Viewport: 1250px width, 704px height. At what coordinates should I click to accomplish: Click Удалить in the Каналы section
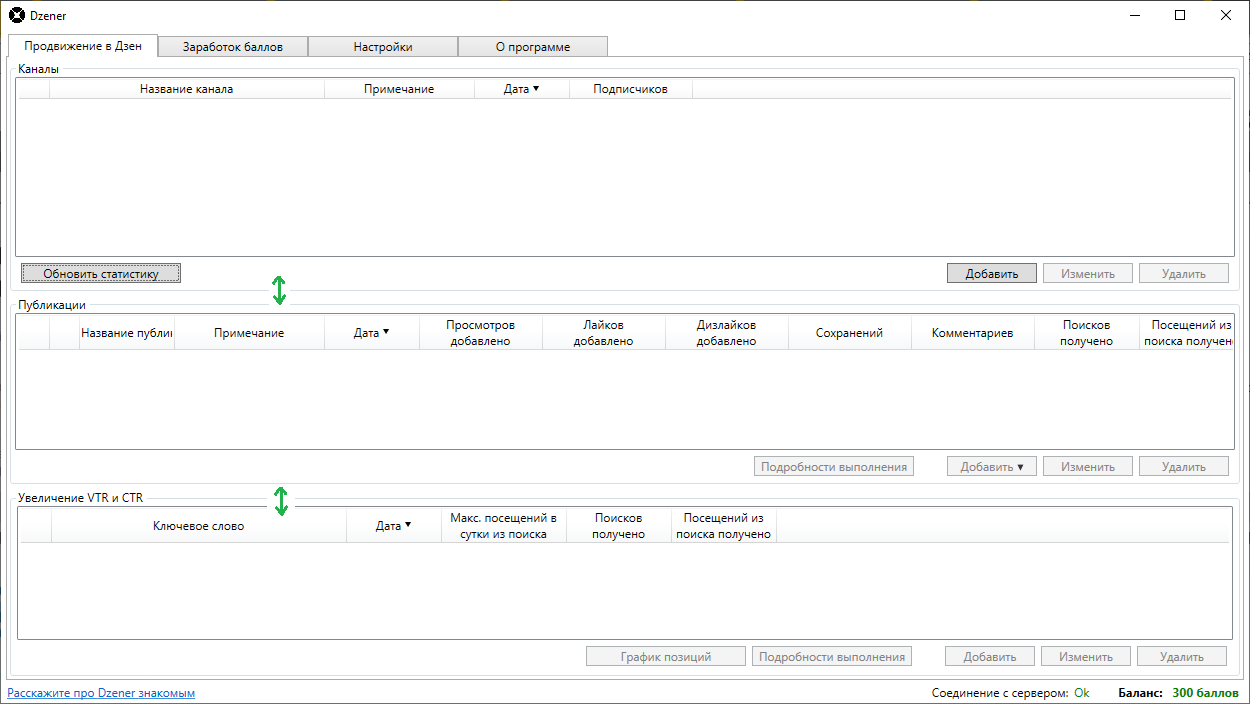[1184, 273]
